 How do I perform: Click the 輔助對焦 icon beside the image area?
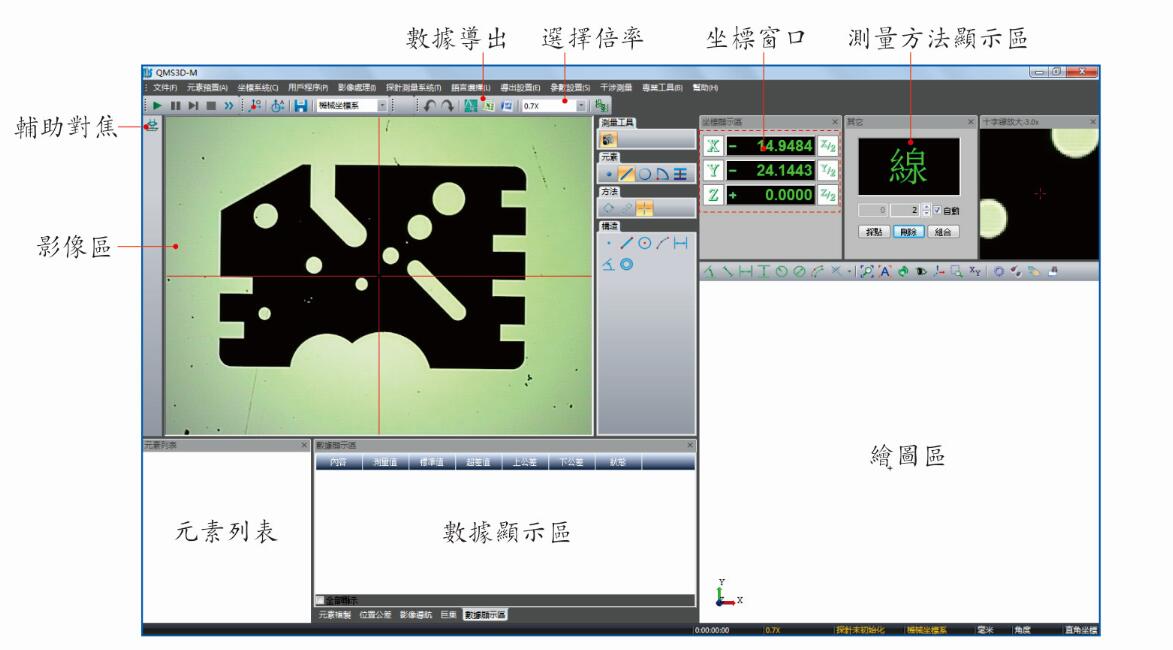150,125
